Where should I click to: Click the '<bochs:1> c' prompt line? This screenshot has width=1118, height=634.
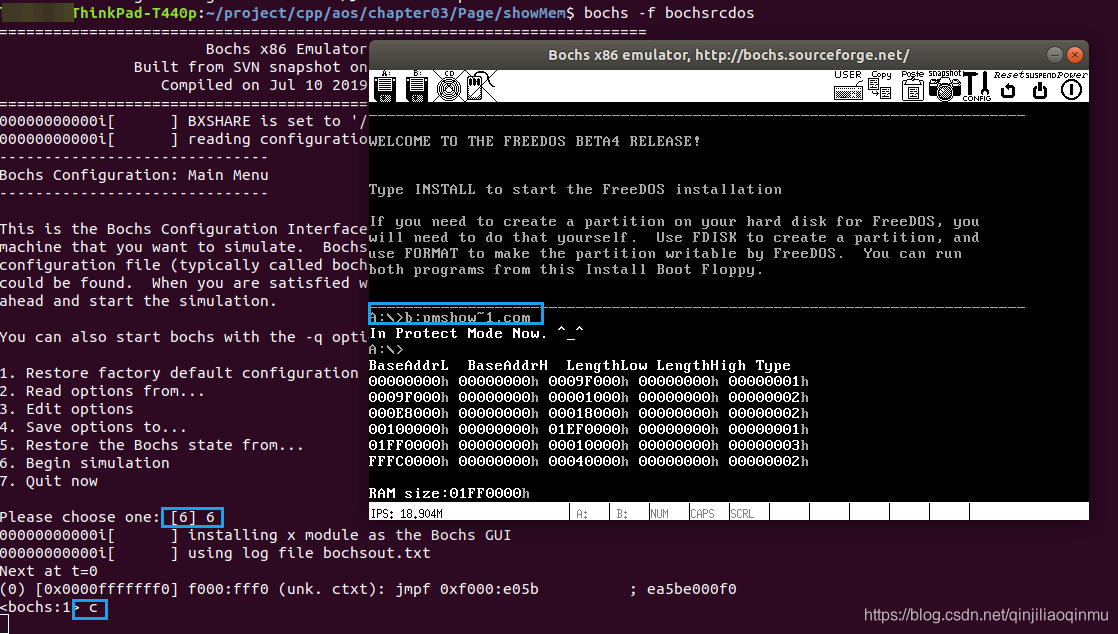(x=49, y=608)
